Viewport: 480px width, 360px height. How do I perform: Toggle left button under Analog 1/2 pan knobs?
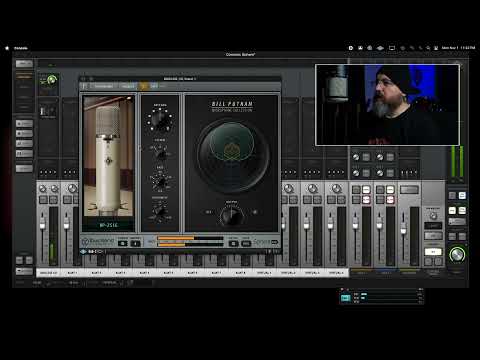43,200
